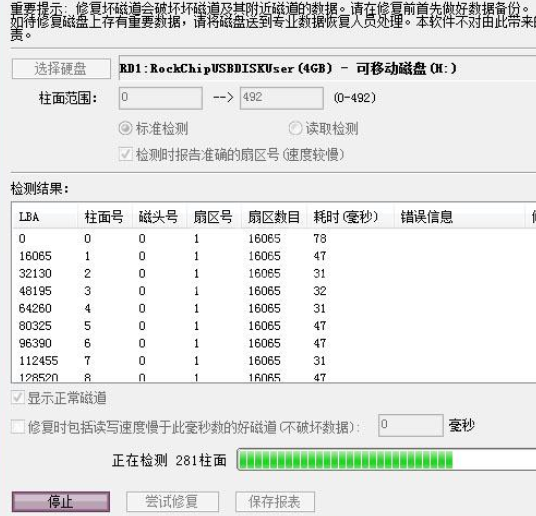This screenshot has width=536, height=516.
Task: Click the milliseconds threshold input field
Action: [x=411, y=425]
